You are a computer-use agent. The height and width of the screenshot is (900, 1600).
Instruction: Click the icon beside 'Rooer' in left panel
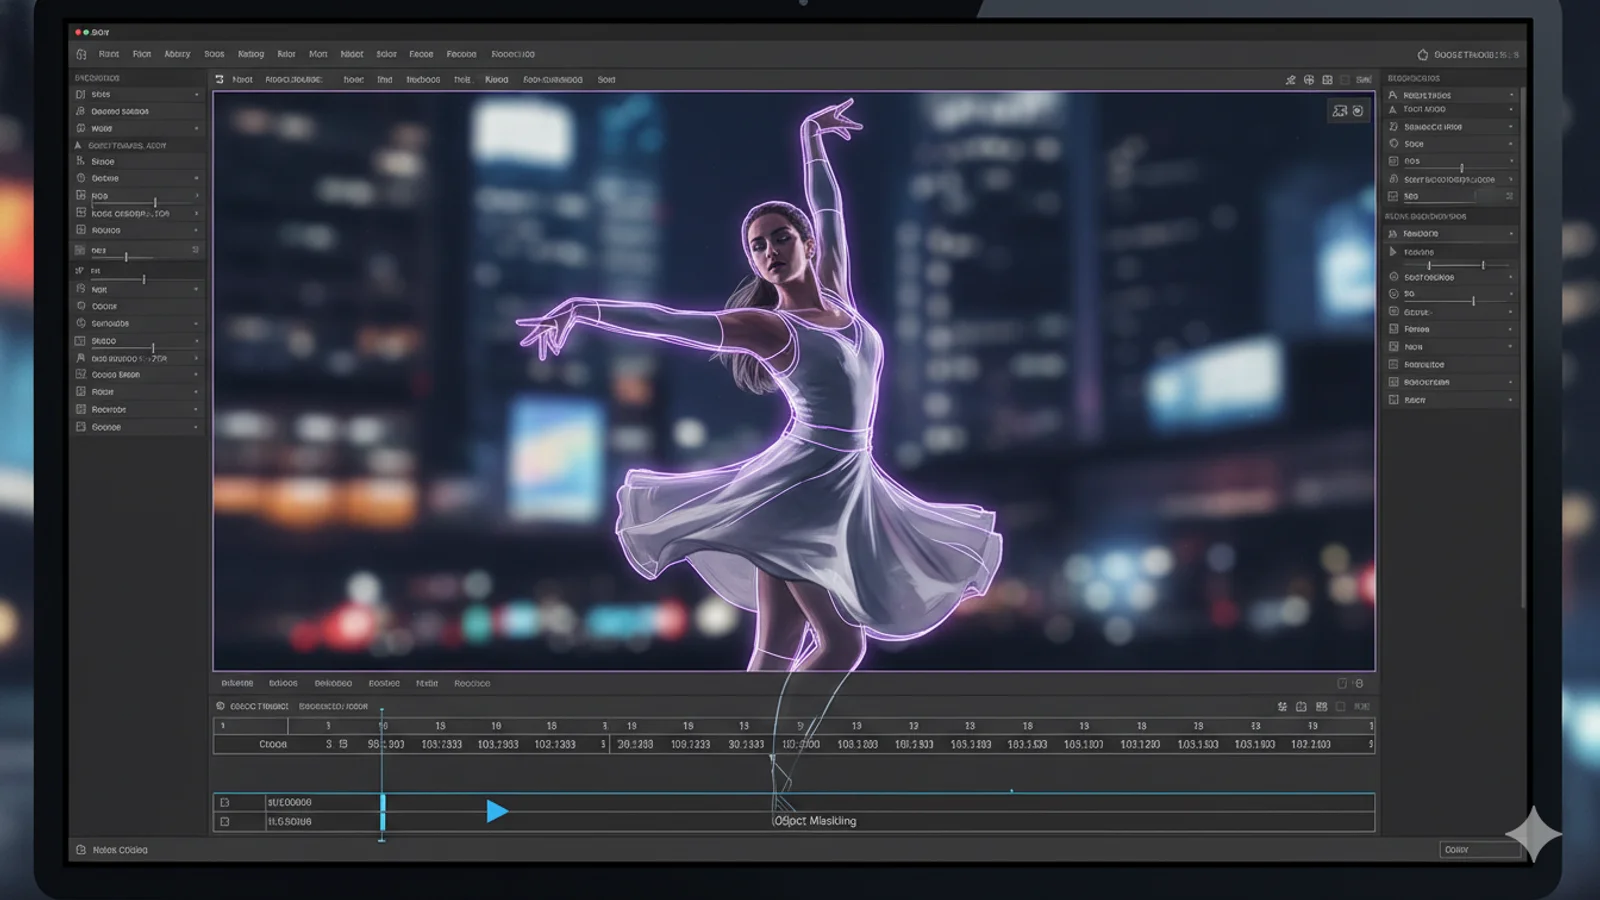pyautogui.click(x=81, y=392)
